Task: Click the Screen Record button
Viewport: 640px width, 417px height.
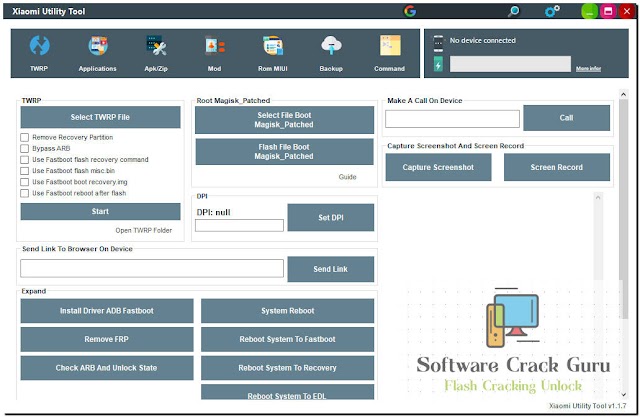Action: [557, 167]
